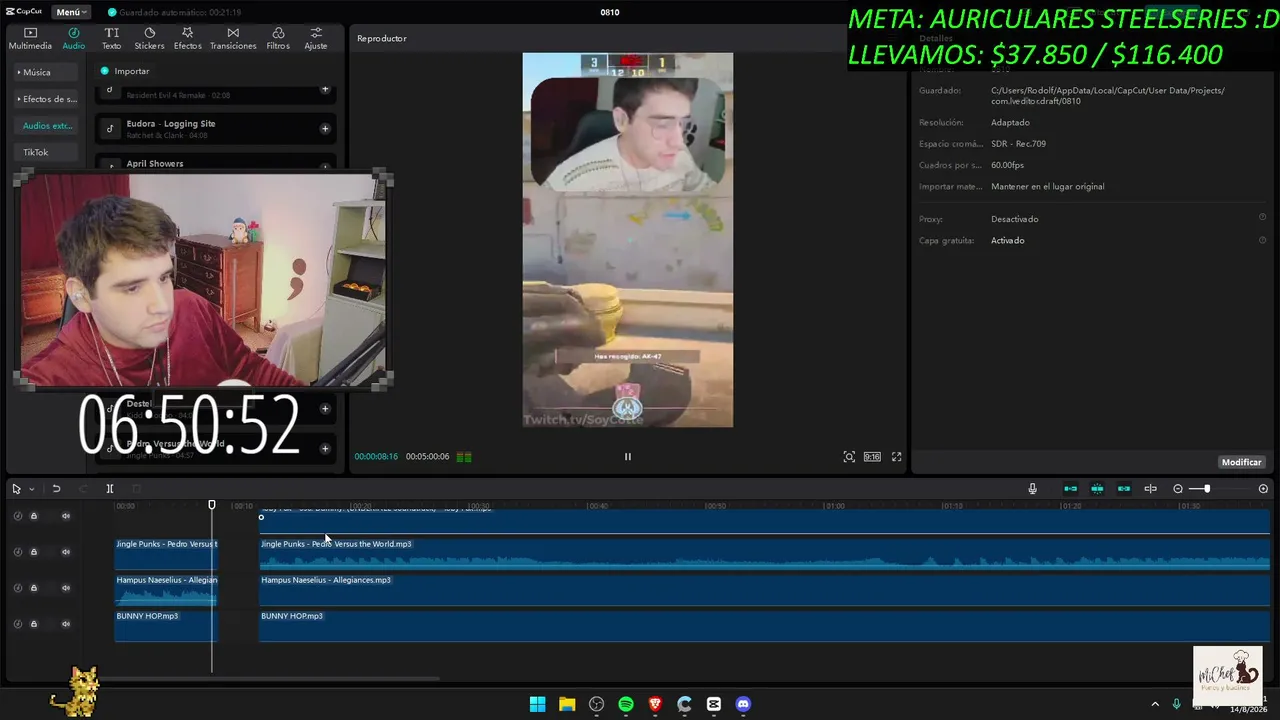Click the Proxy setting value Desactivado
1280x720 pixels.
[1014, 219]
